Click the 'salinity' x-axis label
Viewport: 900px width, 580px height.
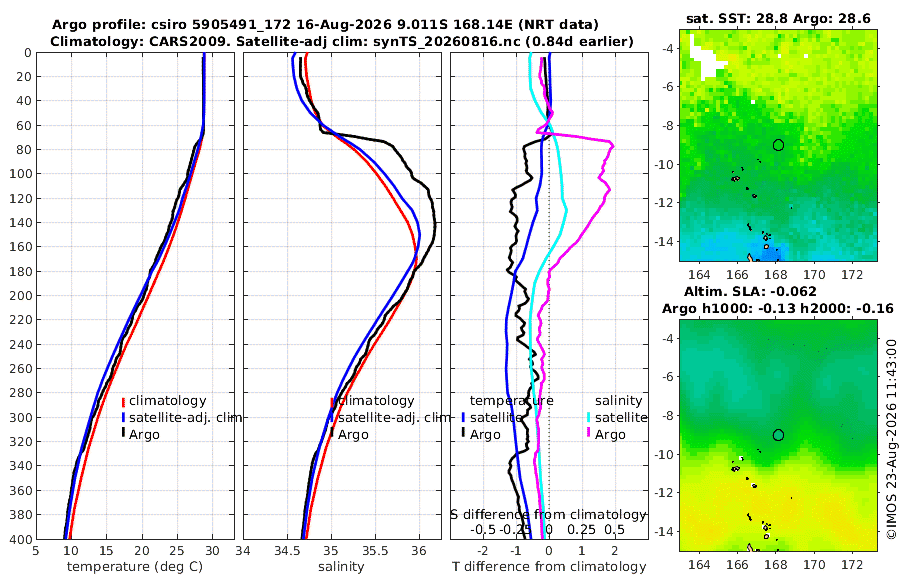[x=341, y=567]
